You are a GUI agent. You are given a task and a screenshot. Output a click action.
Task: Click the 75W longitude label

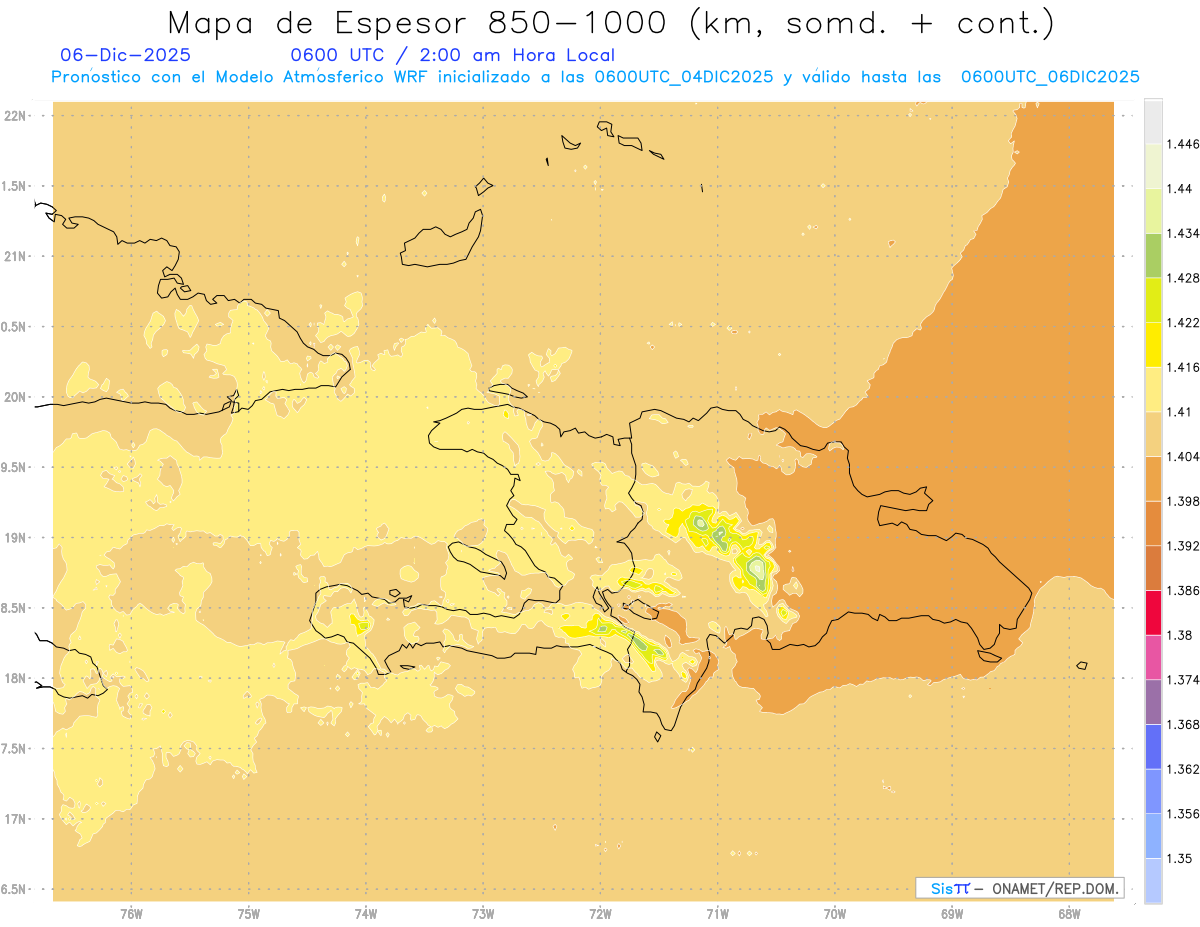(249, 913)
